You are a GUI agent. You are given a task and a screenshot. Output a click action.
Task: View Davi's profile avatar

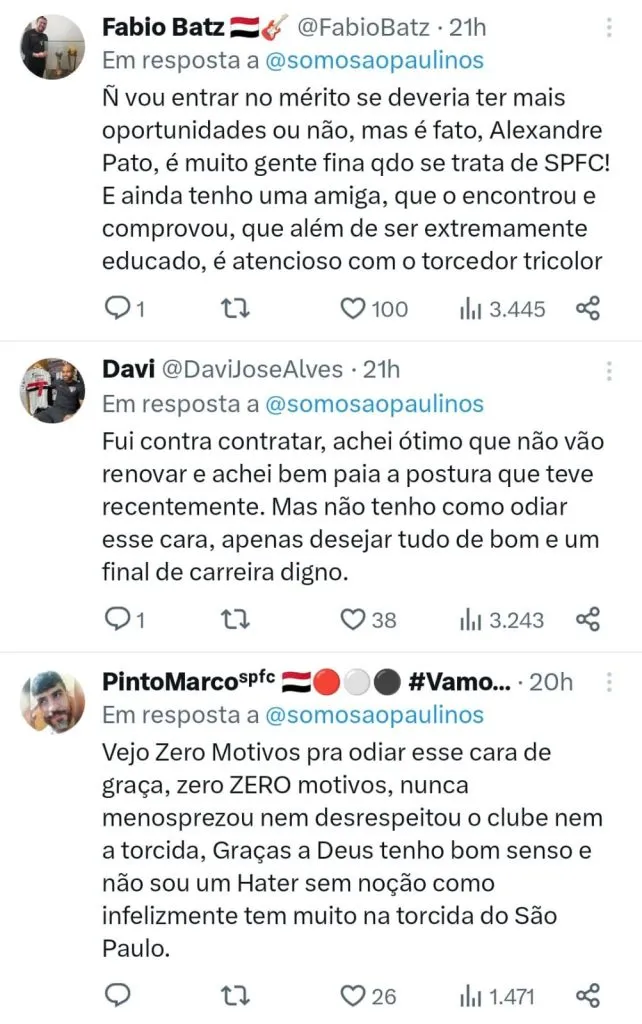point(53,390)
